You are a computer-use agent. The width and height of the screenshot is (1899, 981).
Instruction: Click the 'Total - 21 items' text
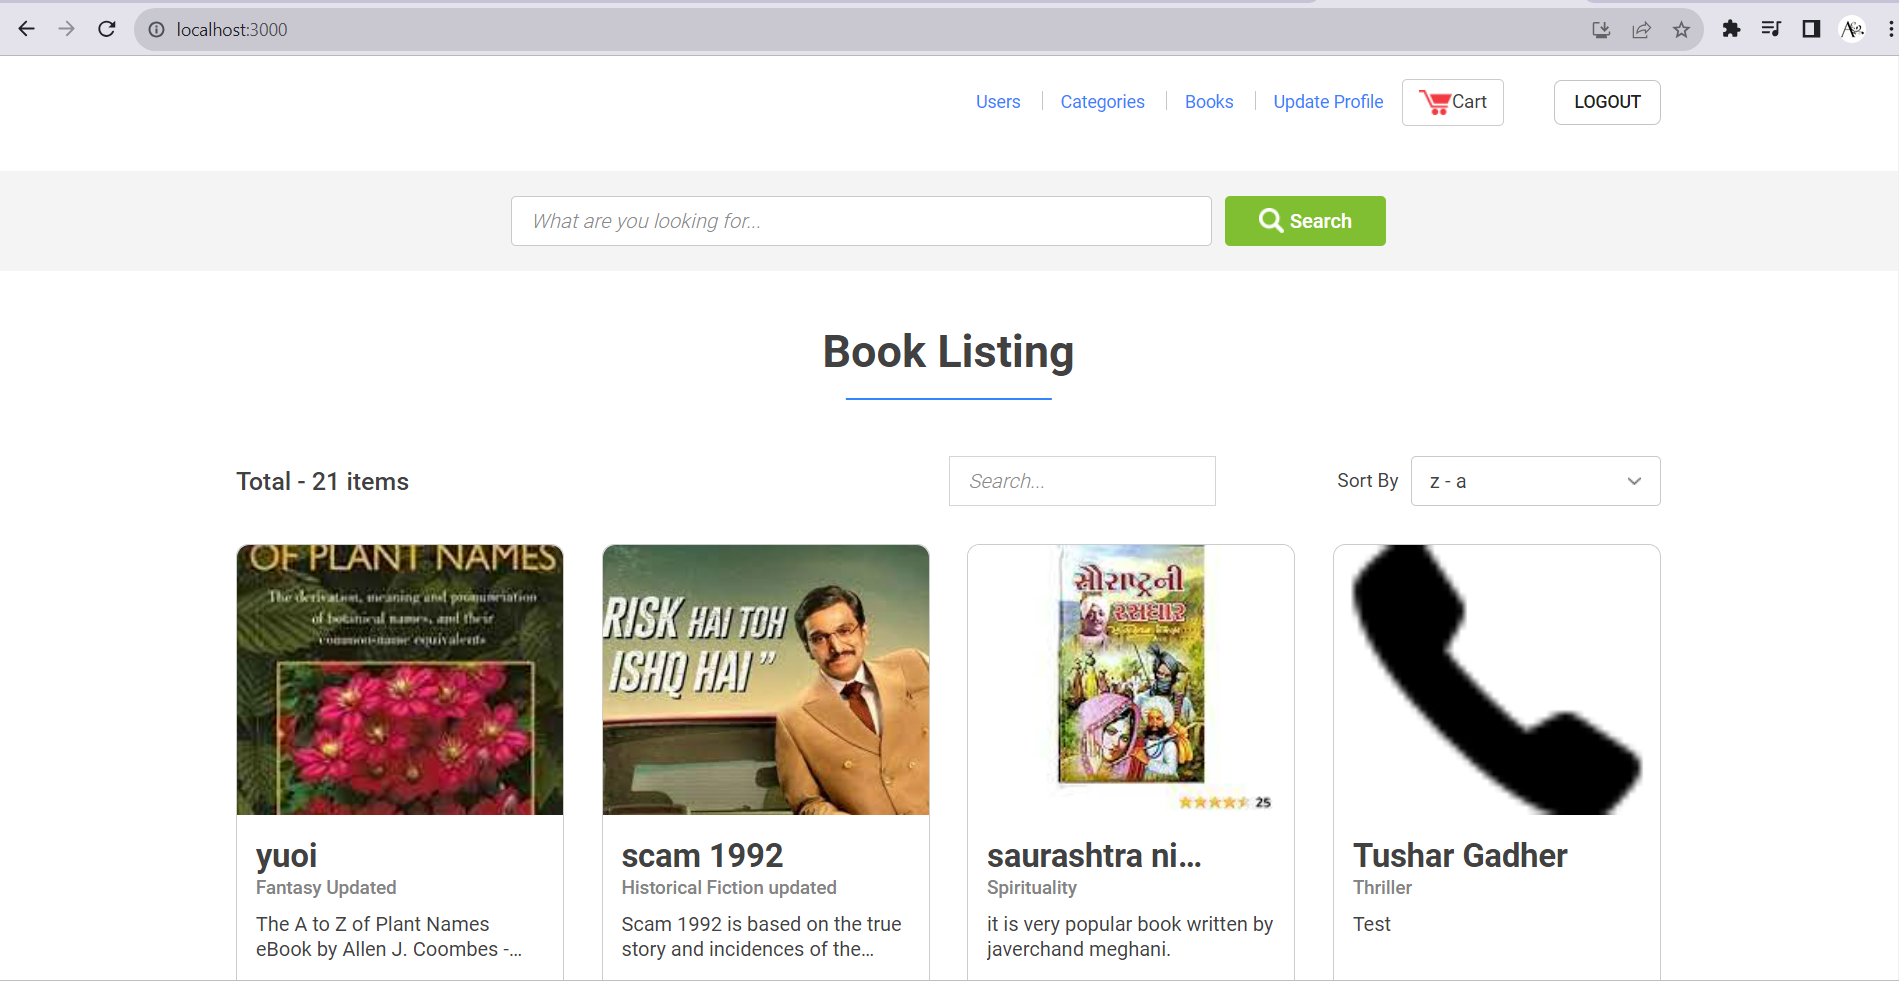[322, 482]
